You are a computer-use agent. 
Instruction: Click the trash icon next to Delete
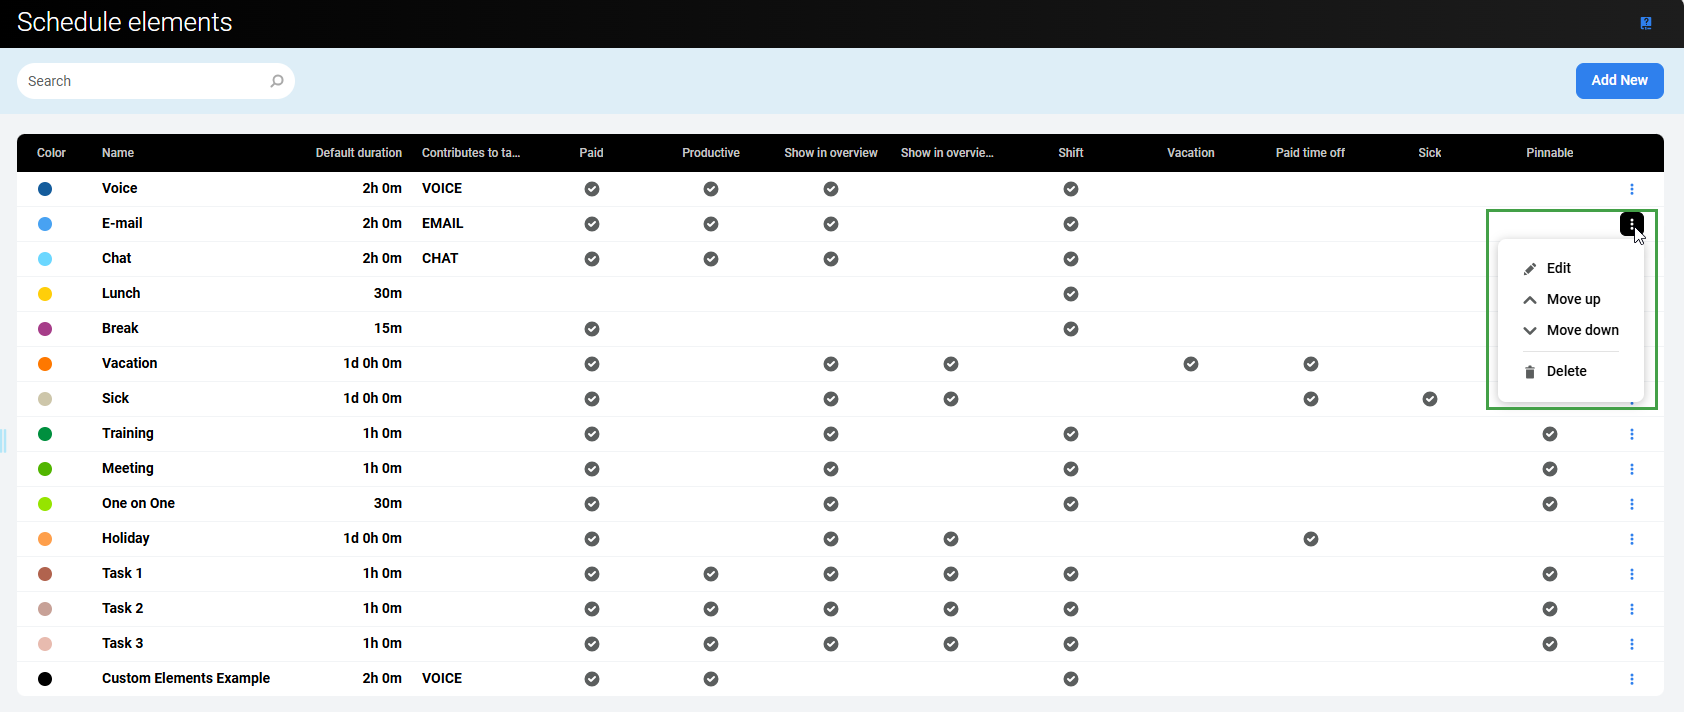[x=1529, y=372]
